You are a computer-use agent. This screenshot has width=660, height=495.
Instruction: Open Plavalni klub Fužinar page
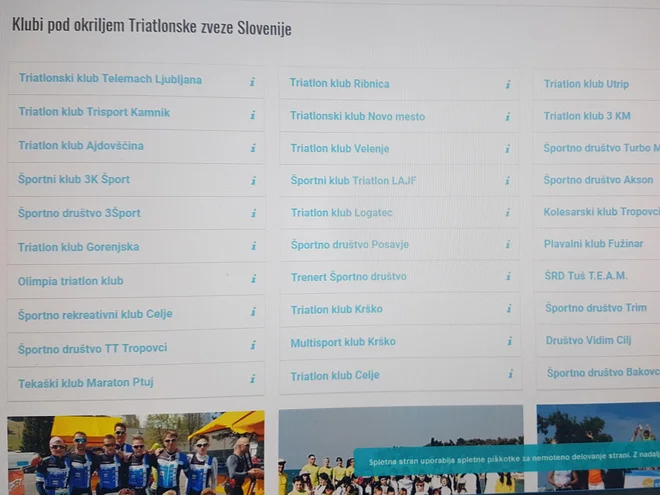pyautogui.click(x=593, y=244)
